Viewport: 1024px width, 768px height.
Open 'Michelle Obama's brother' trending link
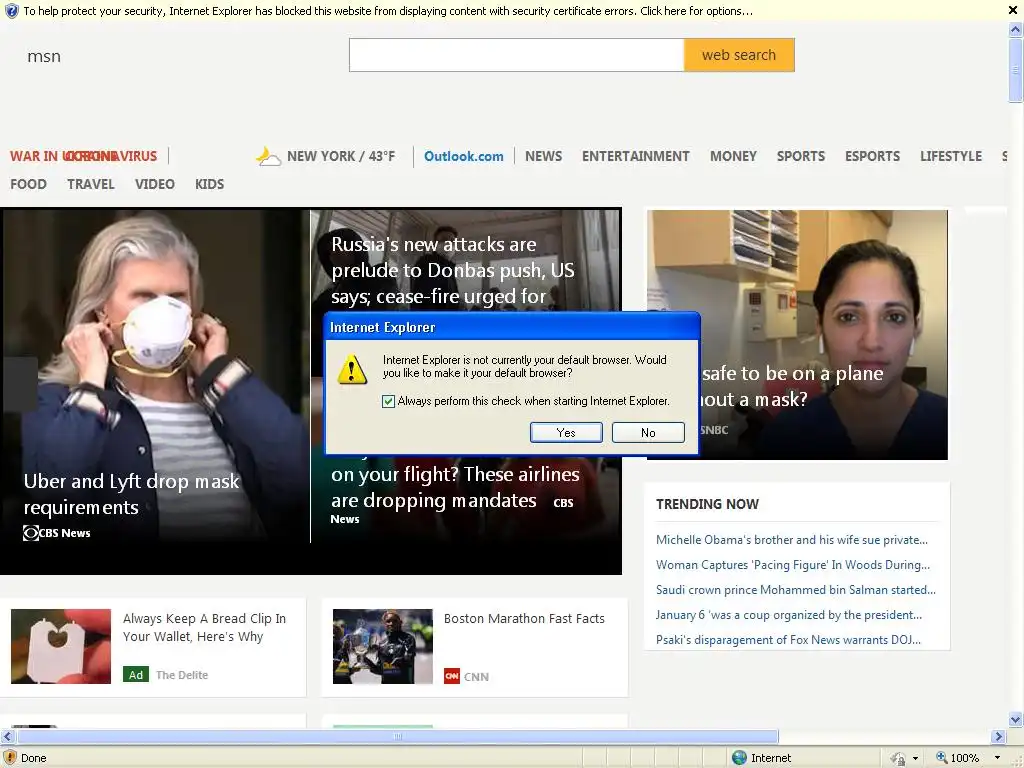(x=792, y=539)
